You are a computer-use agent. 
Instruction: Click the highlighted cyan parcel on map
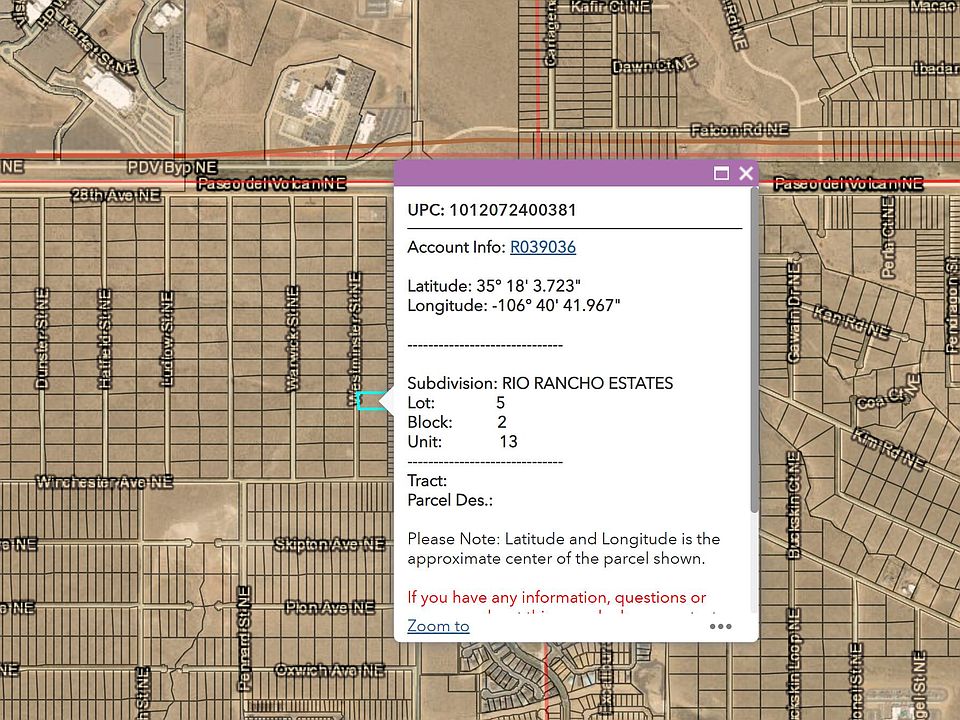click(370, 400)
